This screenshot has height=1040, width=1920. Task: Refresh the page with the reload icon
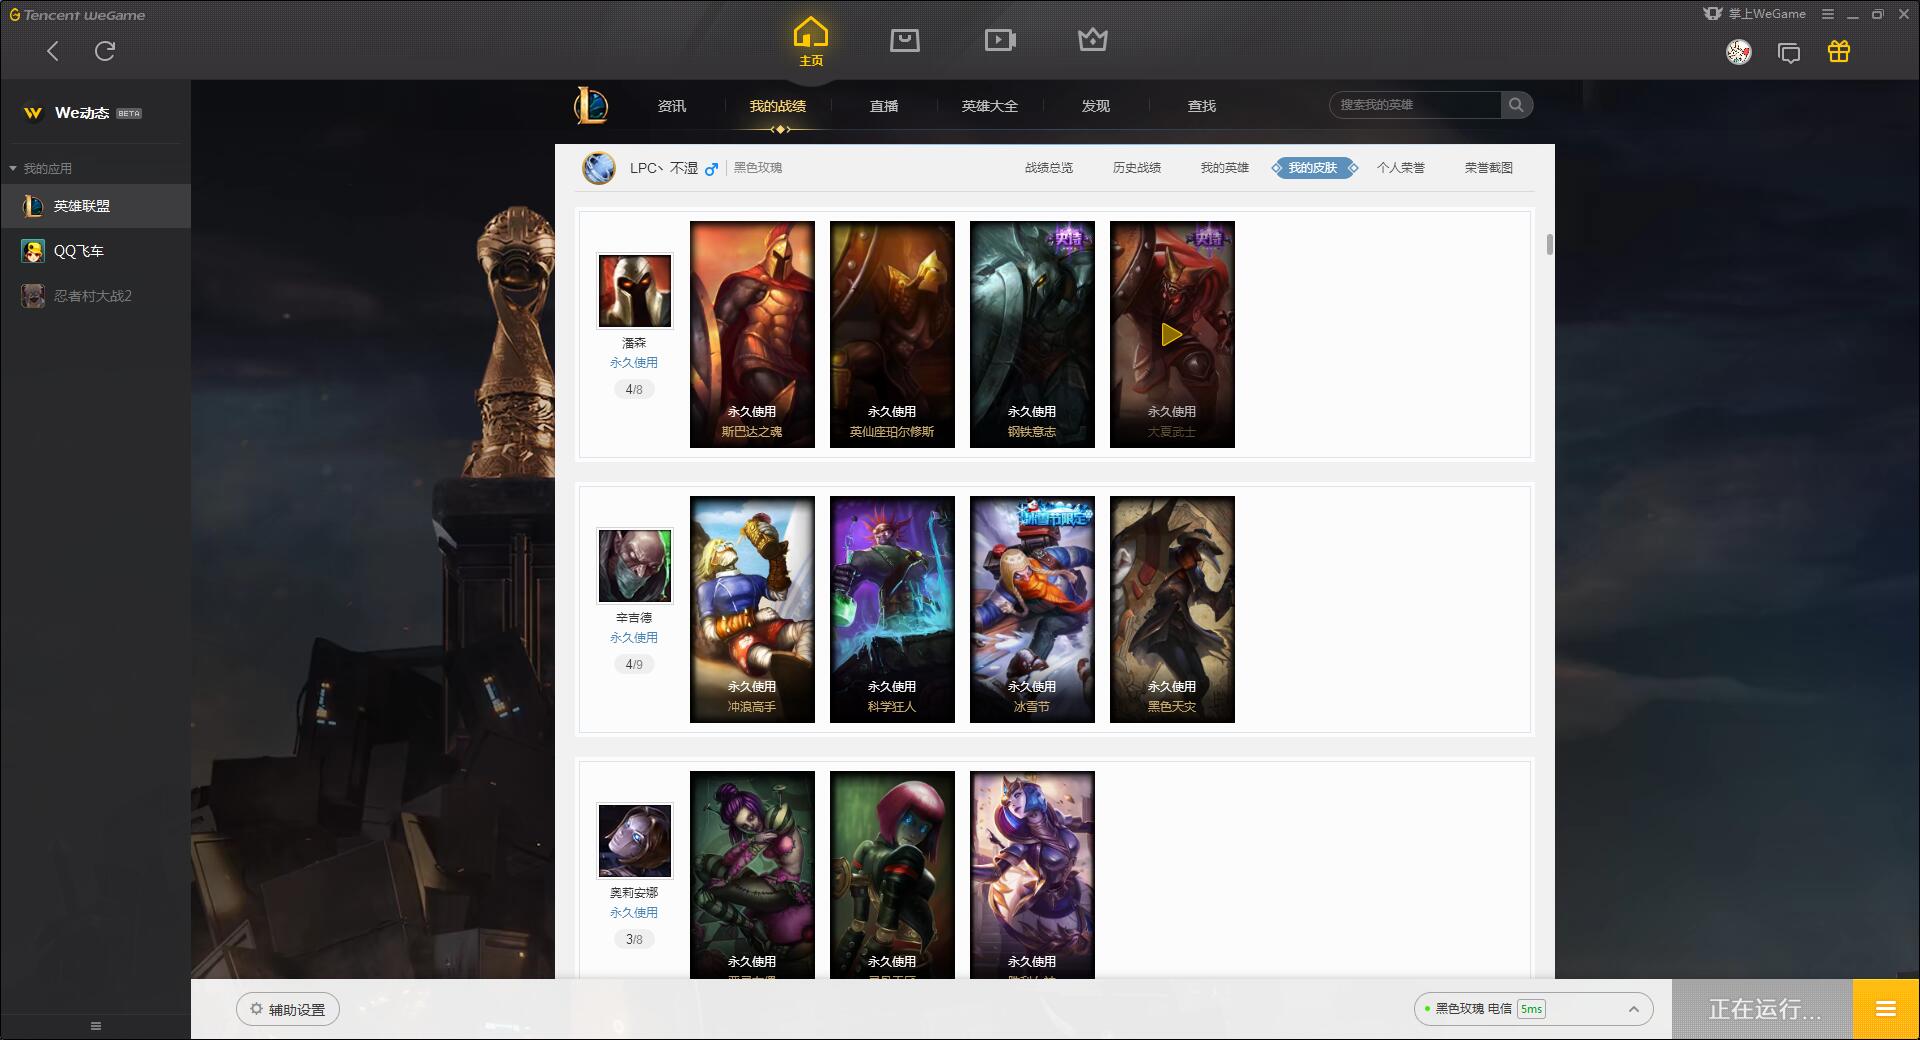click(105, 51)
